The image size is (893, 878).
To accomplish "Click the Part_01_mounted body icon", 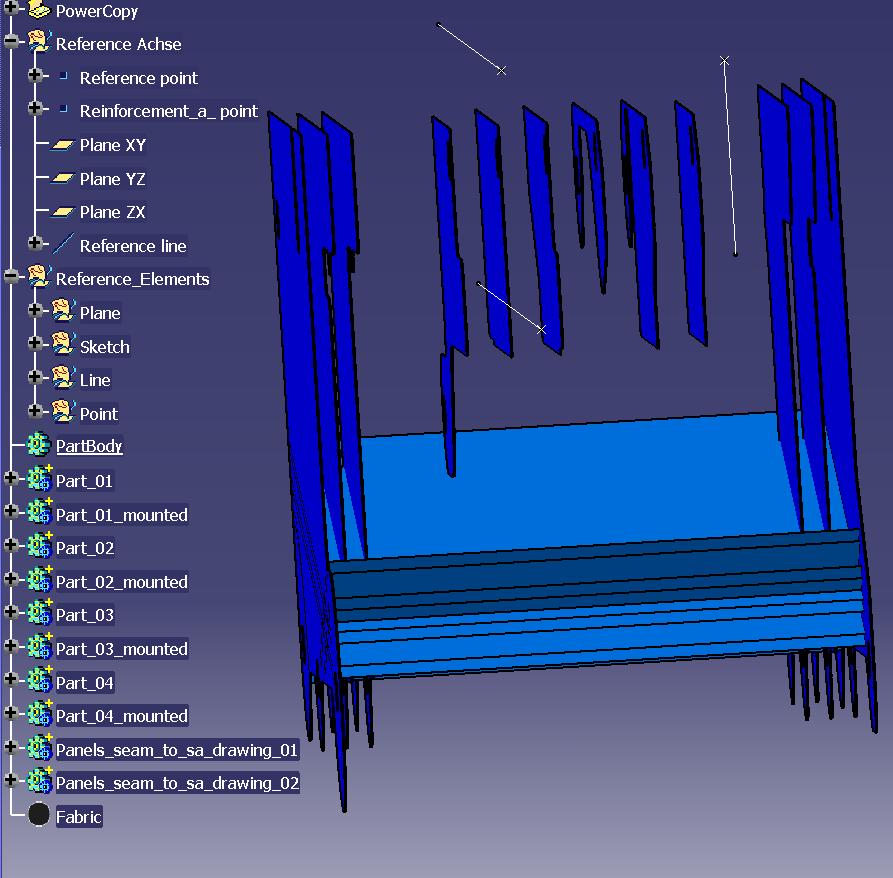I will click(39, 512).
